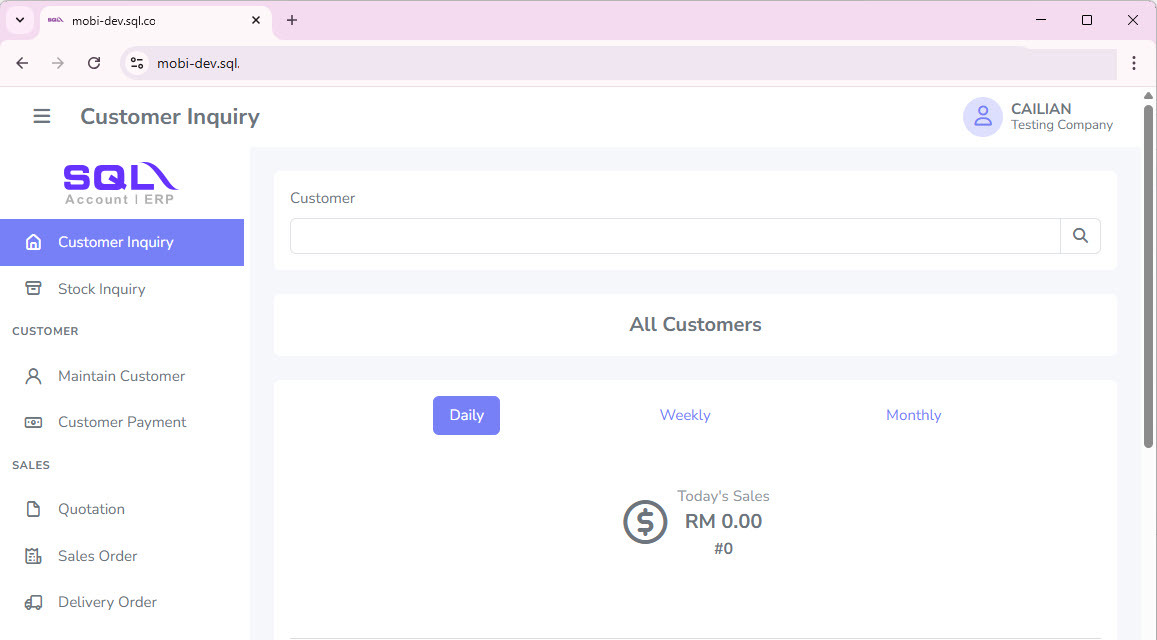Click the Delivery Order truck icon
Image resolution: width=1157 pixels, height=640 pixels.
pyautogui.click(x=33, y=602)
